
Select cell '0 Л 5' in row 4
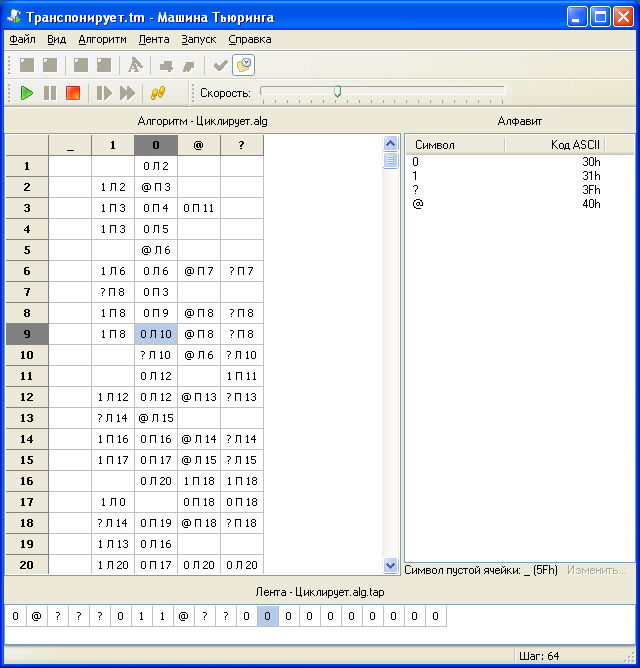pos(156,229)
